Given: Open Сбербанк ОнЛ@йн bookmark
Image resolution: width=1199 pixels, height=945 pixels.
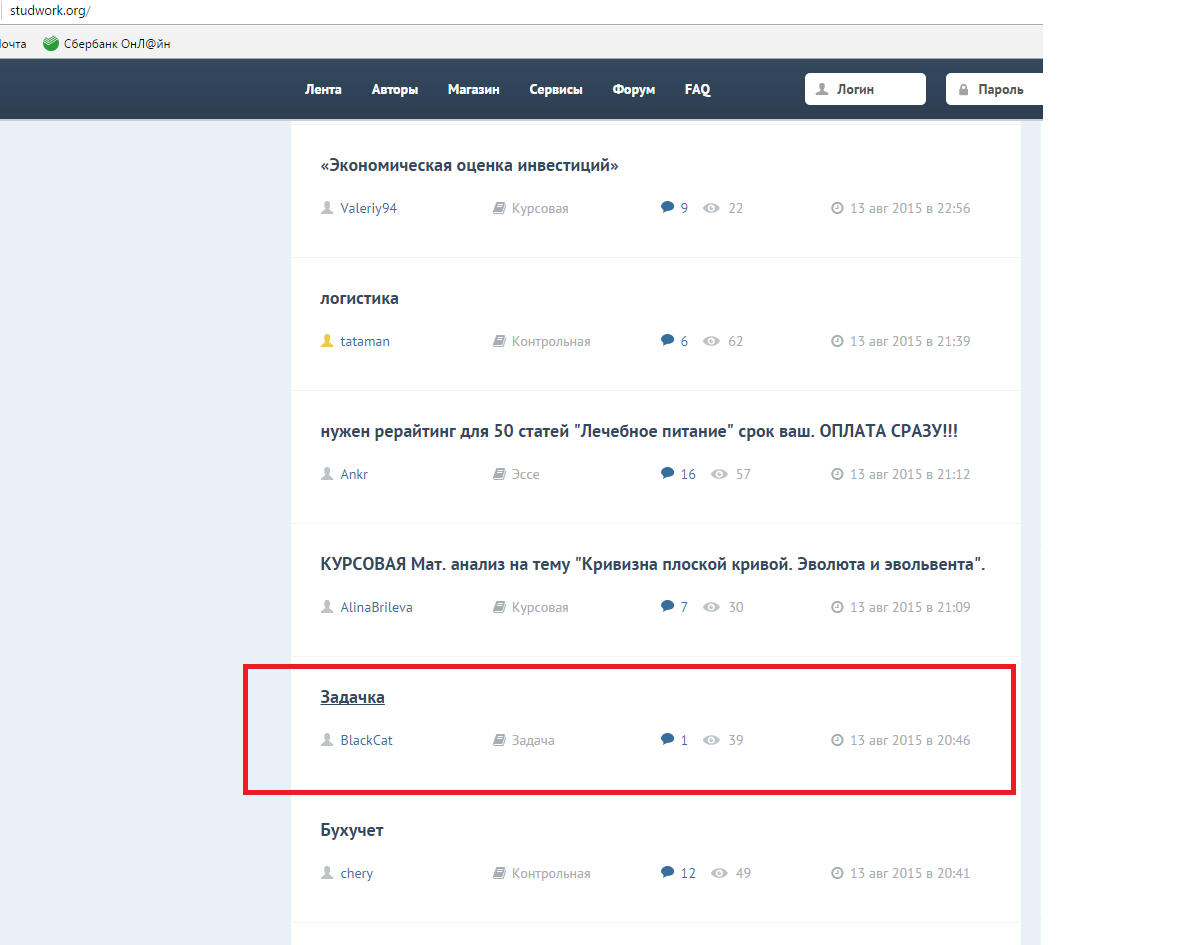Looking at the screenshot, I should pos(107,44).
